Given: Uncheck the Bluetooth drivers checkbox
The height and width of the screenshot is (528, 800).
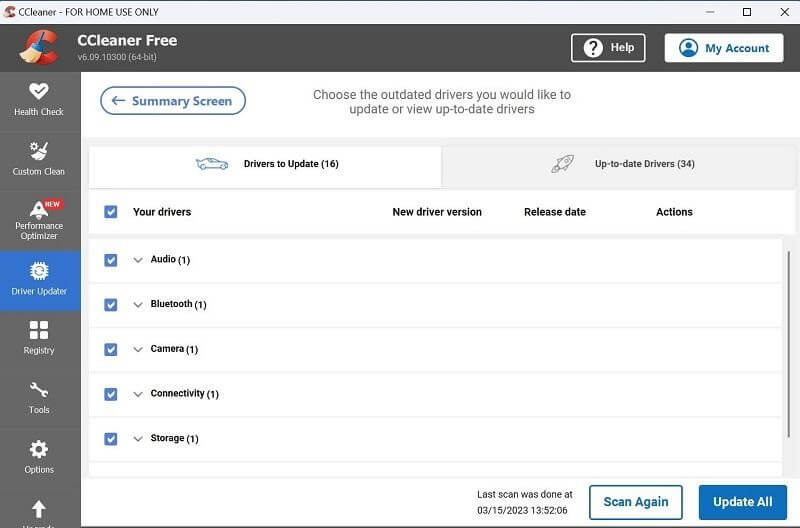Looking at the screenshot, I should 111,305.
